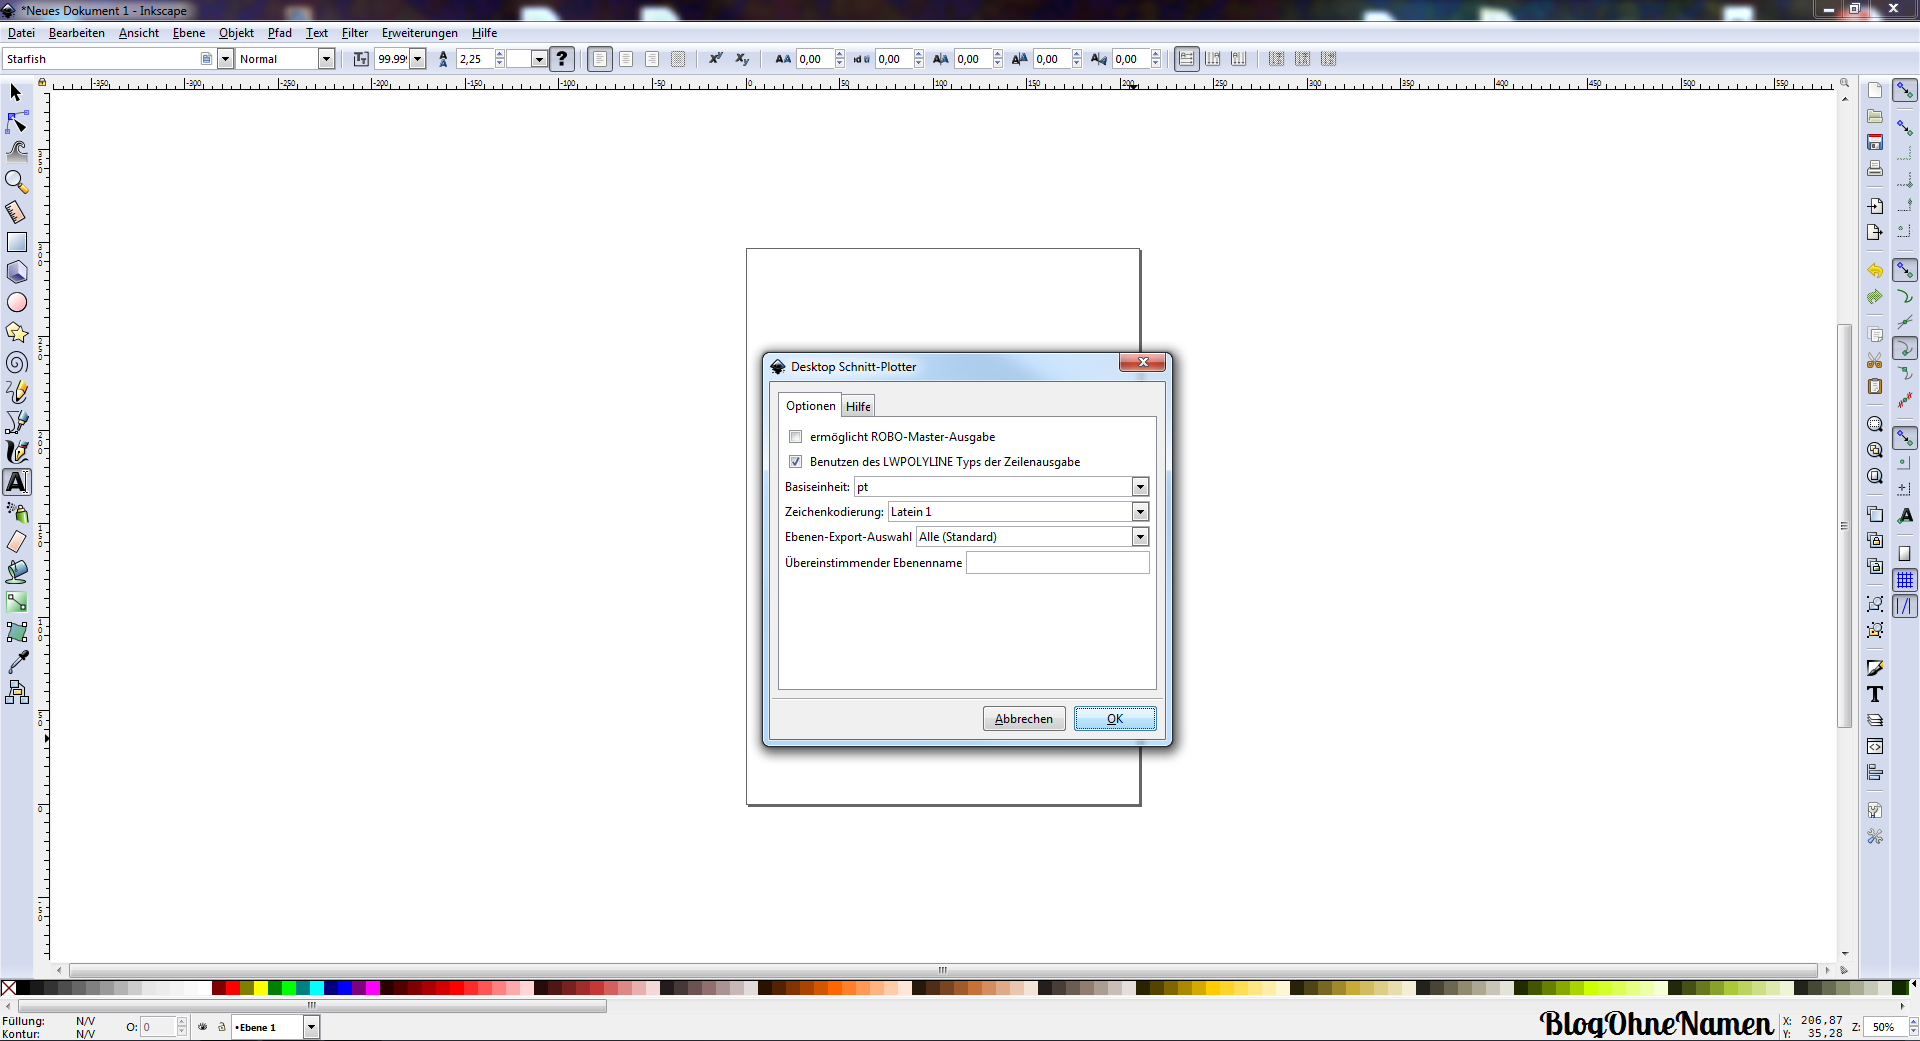Expand the Ebenen-Export-Auswahl dropdown
Viewport: 1920px width, 1041px height.
tap(1139, 537)
